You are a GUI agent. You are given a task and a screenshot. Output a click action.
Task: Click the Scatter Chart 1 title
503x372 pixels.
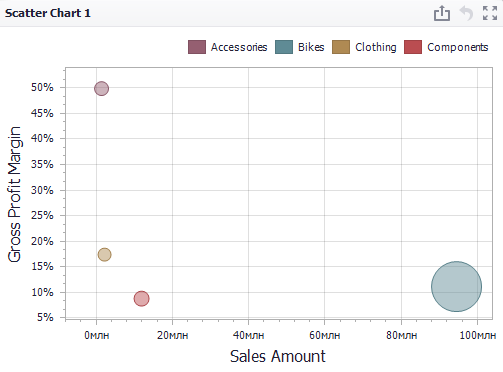click(48, 13)
